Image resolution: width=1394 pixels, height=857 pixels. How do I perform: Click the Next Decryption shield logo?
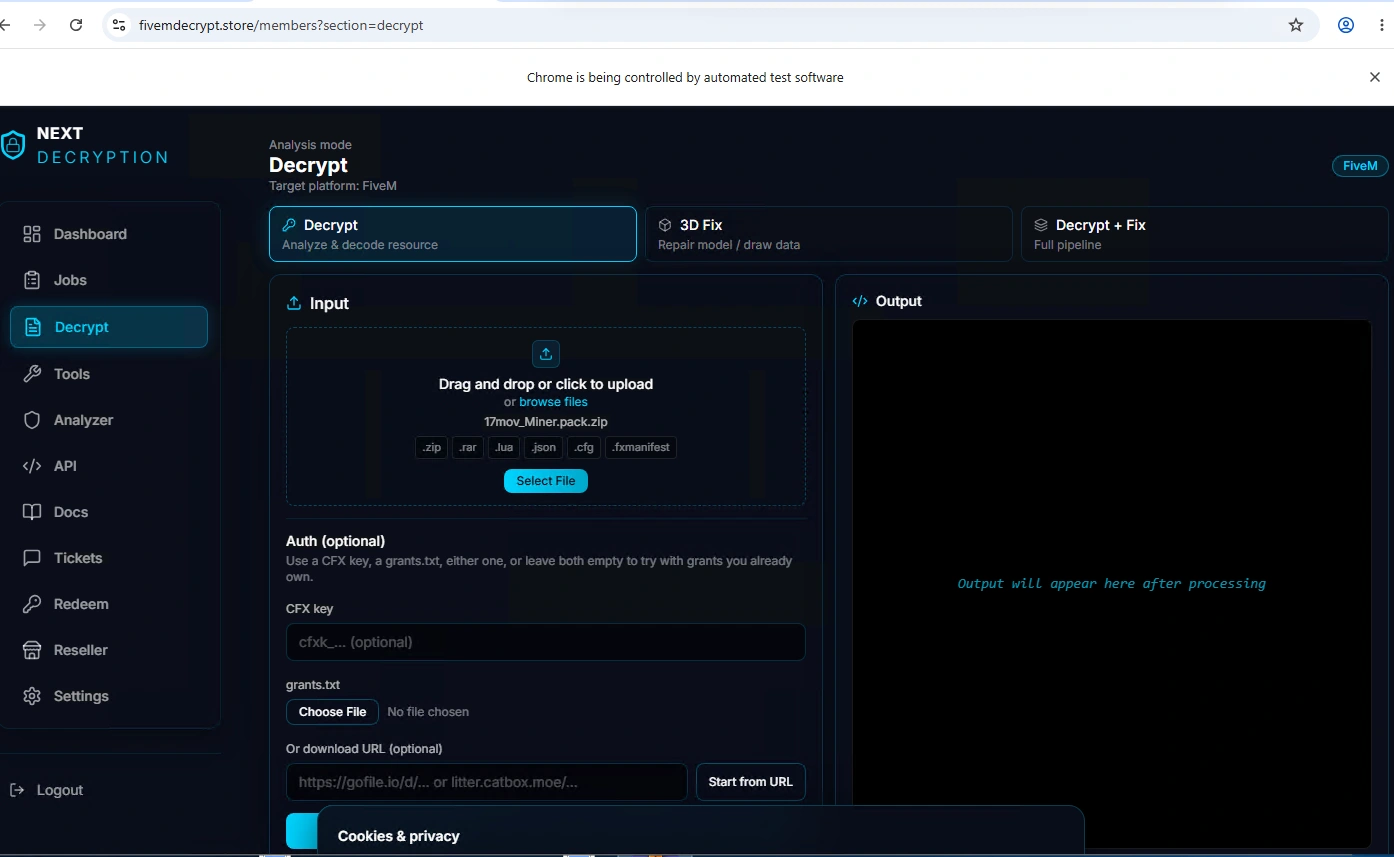click(x=12, y=145)
